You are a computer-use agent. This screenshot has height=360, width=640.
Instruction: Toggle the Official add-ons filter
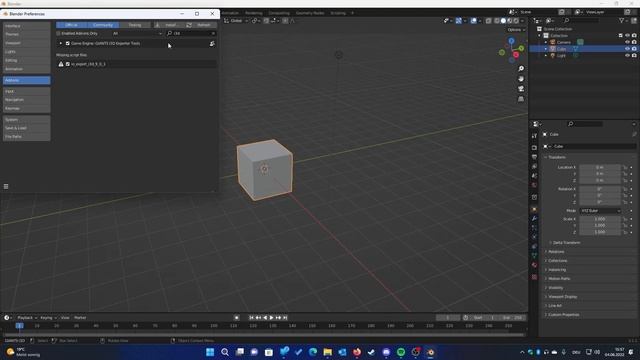click(x=71, y=25)
